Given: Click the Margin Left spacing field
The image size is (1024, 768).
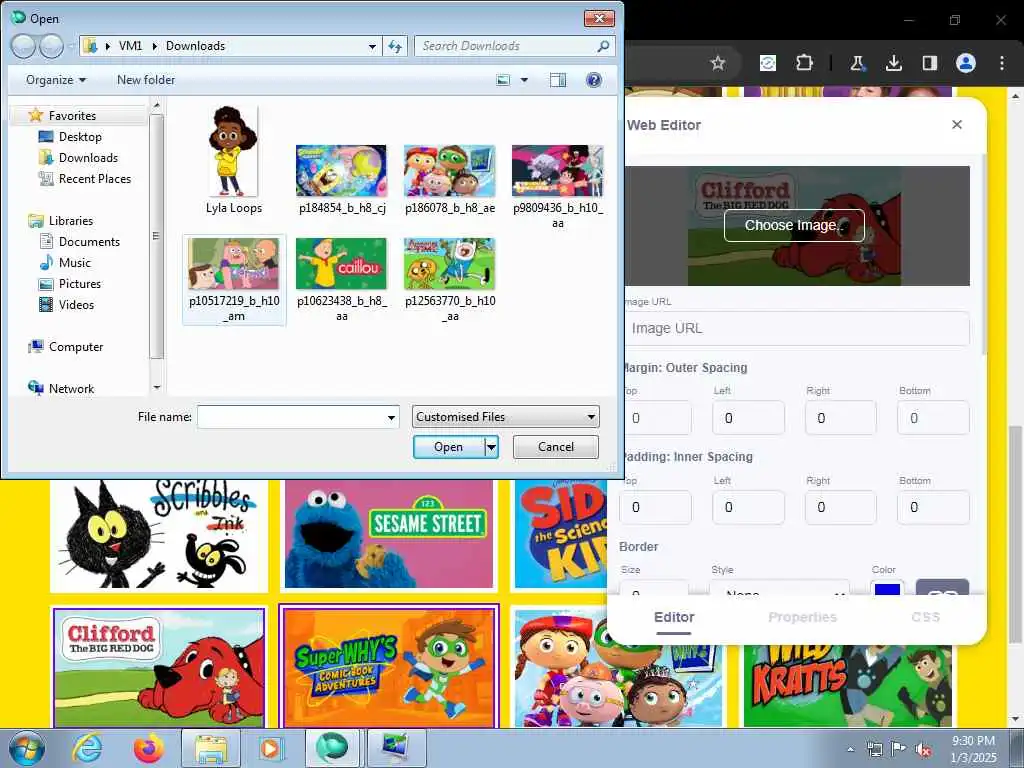Looking at the screenshot, I should coord(748,418).
